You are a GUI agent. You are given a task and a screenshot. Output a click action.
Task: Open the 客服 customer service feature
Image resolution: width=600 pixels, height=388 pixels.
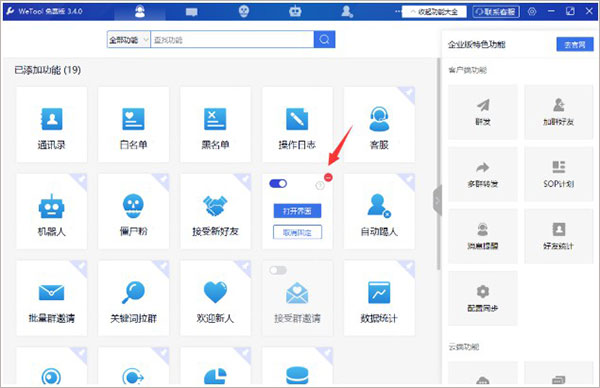tap(379, 125)
